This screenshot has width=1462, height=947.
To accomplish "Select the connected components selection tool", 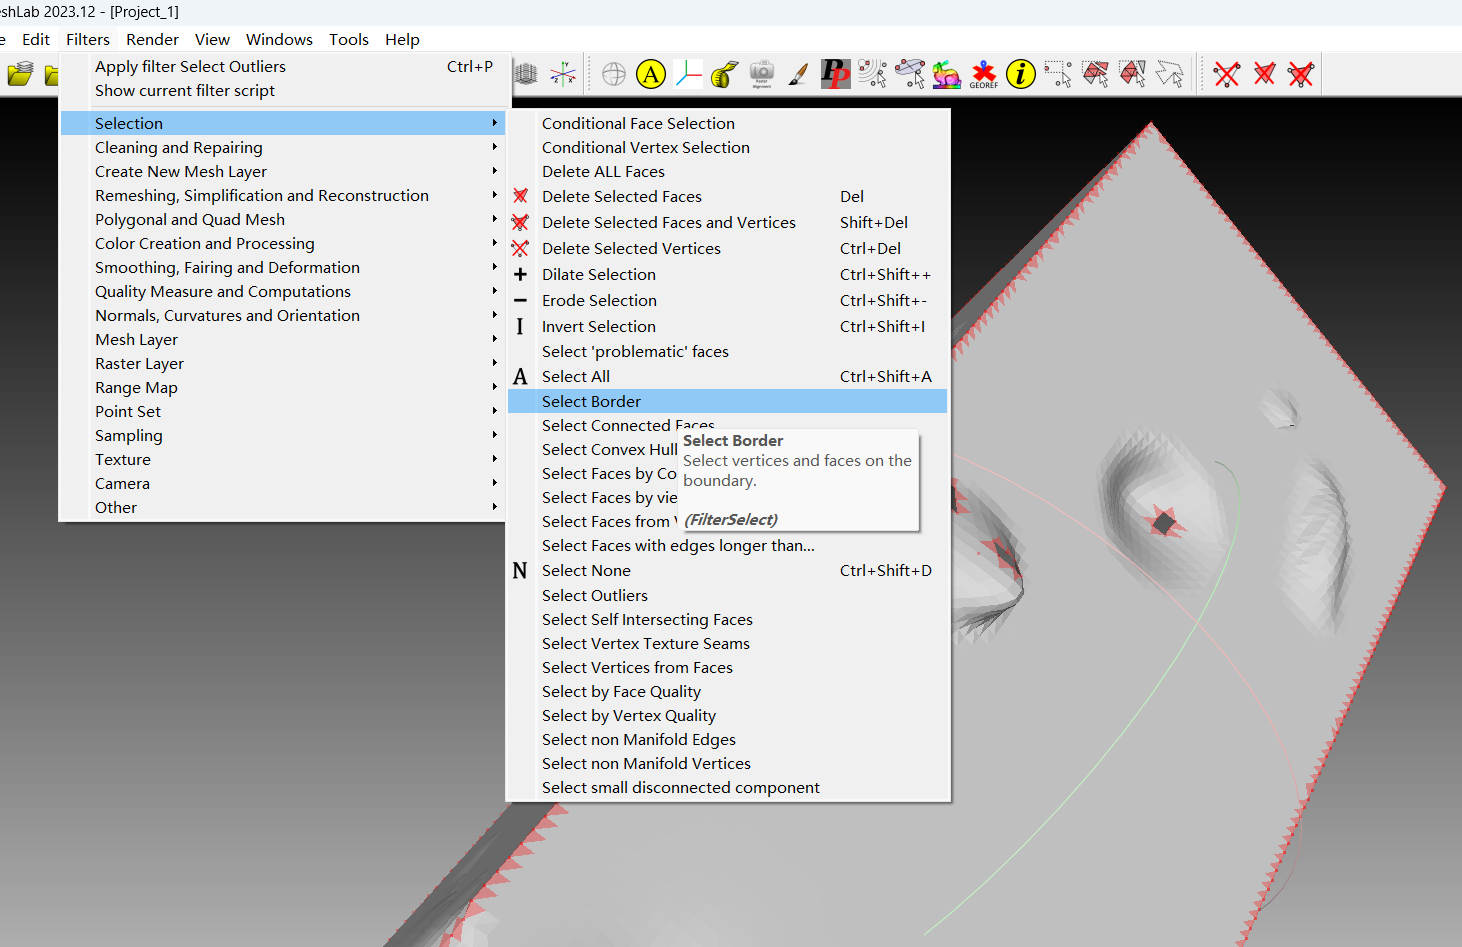I will click(1132, 74).
